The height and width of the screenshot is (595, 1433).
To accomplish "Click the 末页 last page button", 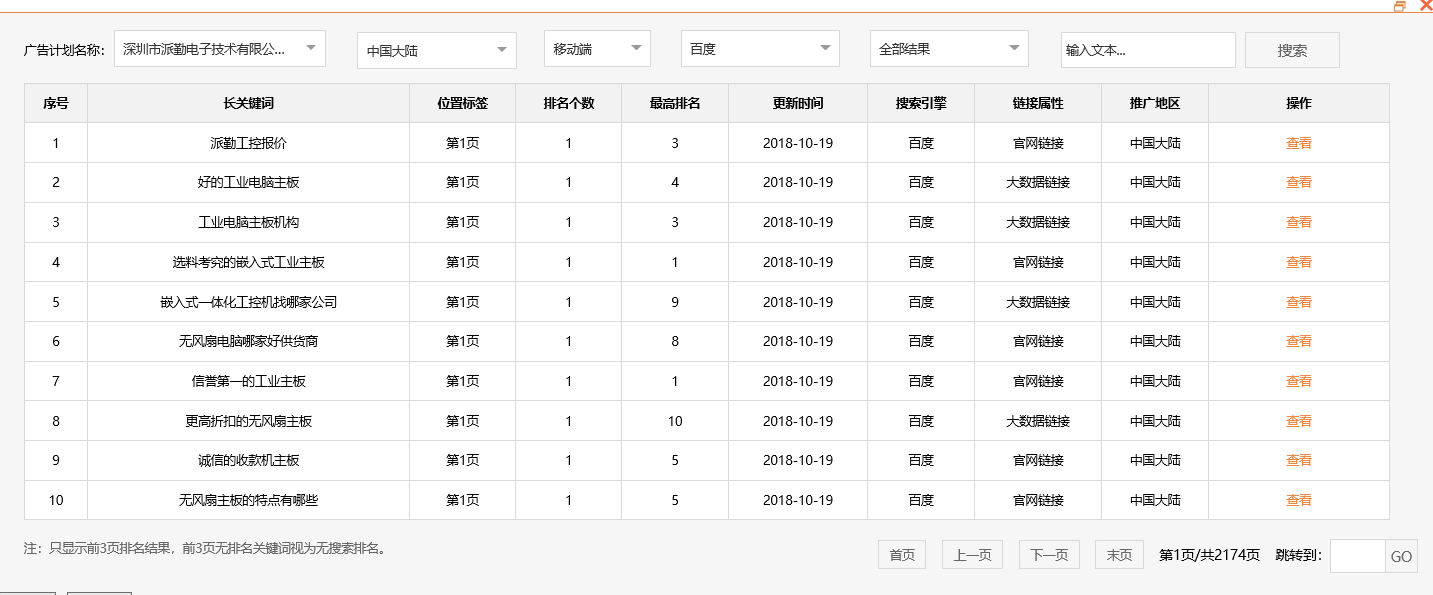I will (1118, 554).
